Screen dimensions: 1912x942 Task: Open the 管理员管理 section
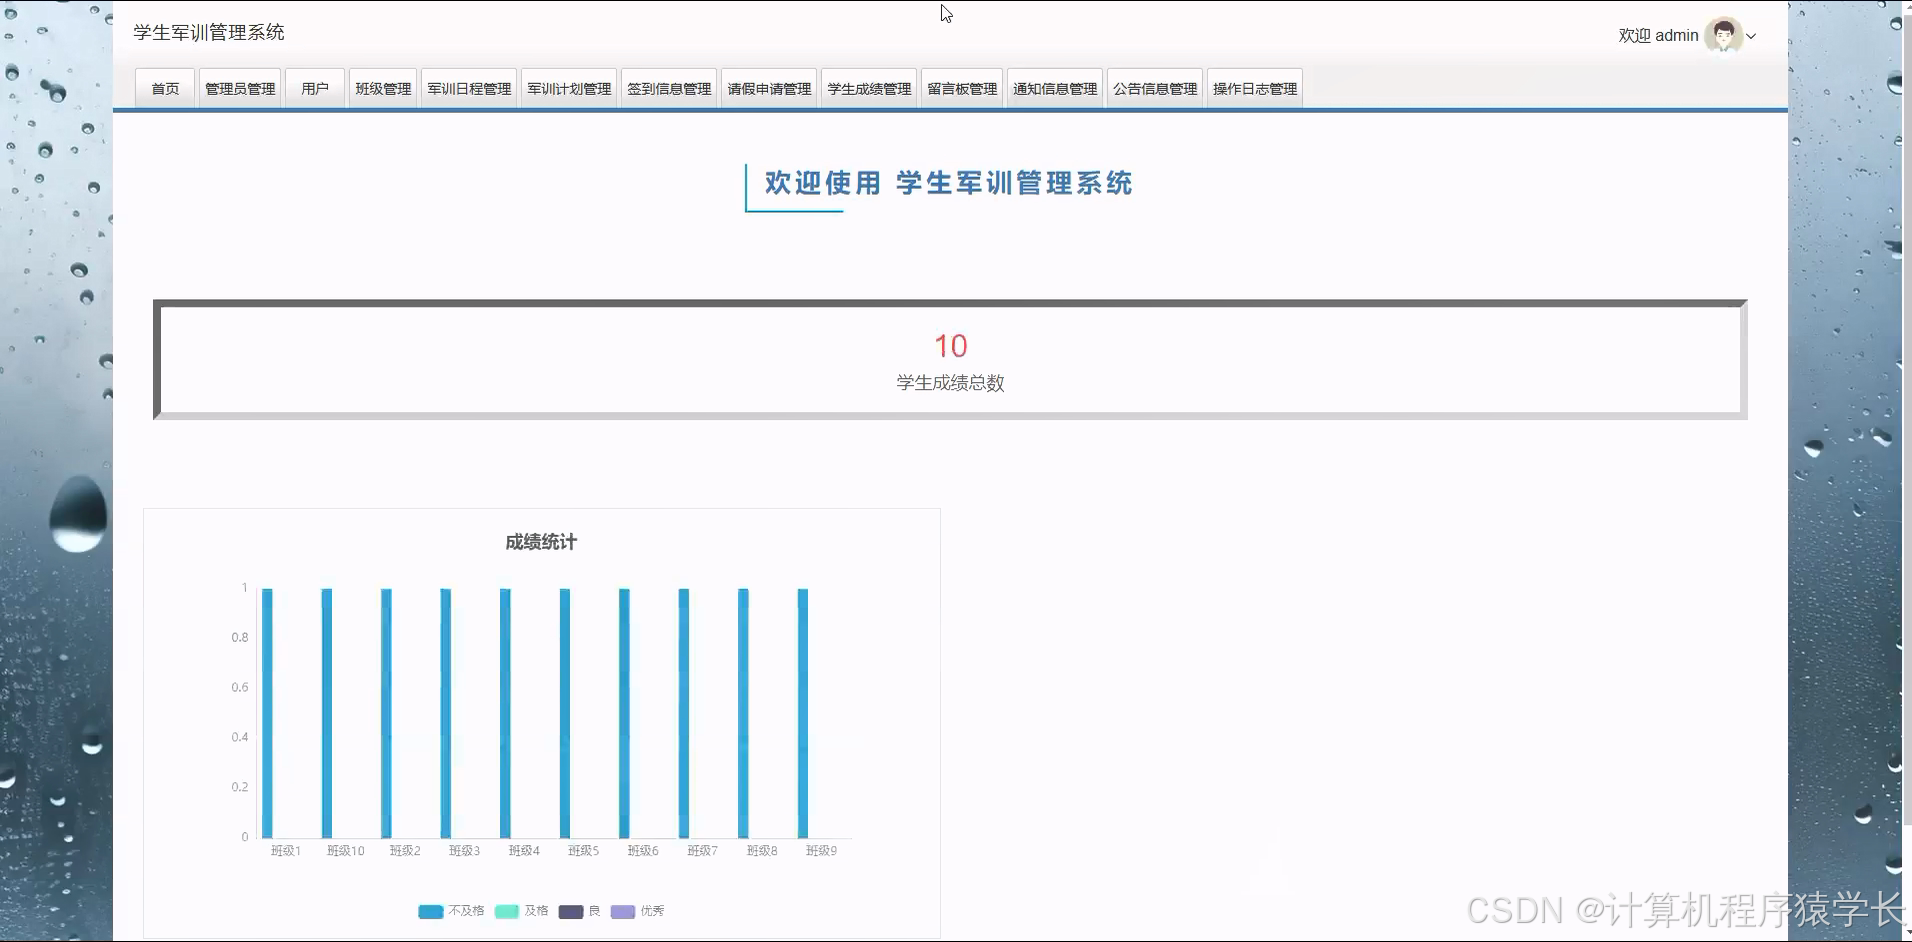pos(239,88)
